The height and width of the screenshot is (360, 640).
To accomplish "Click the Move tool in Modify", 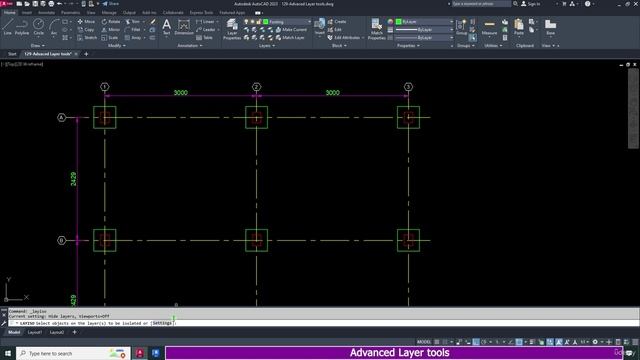I will 86,22.
